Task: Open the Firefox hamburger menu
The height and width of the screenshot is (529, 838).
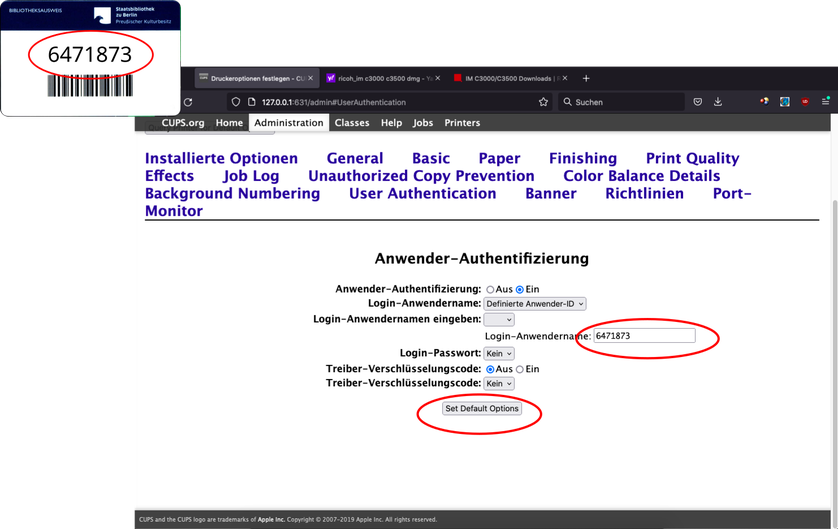Action: (x=826, y=101)
